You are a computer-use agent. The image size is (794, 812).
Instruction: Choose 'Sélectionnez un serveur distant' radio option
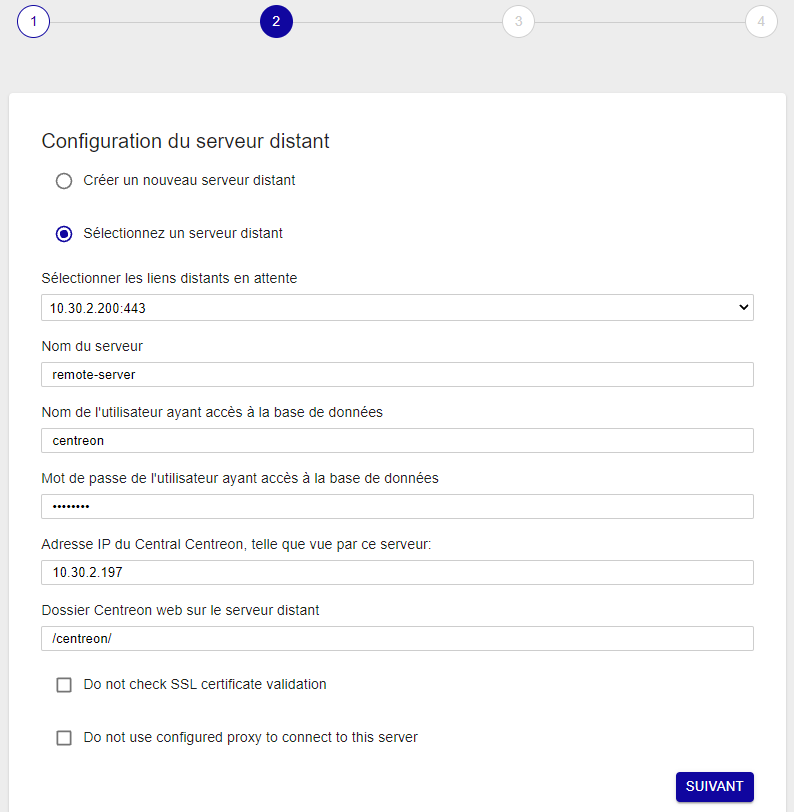(64, 234)
